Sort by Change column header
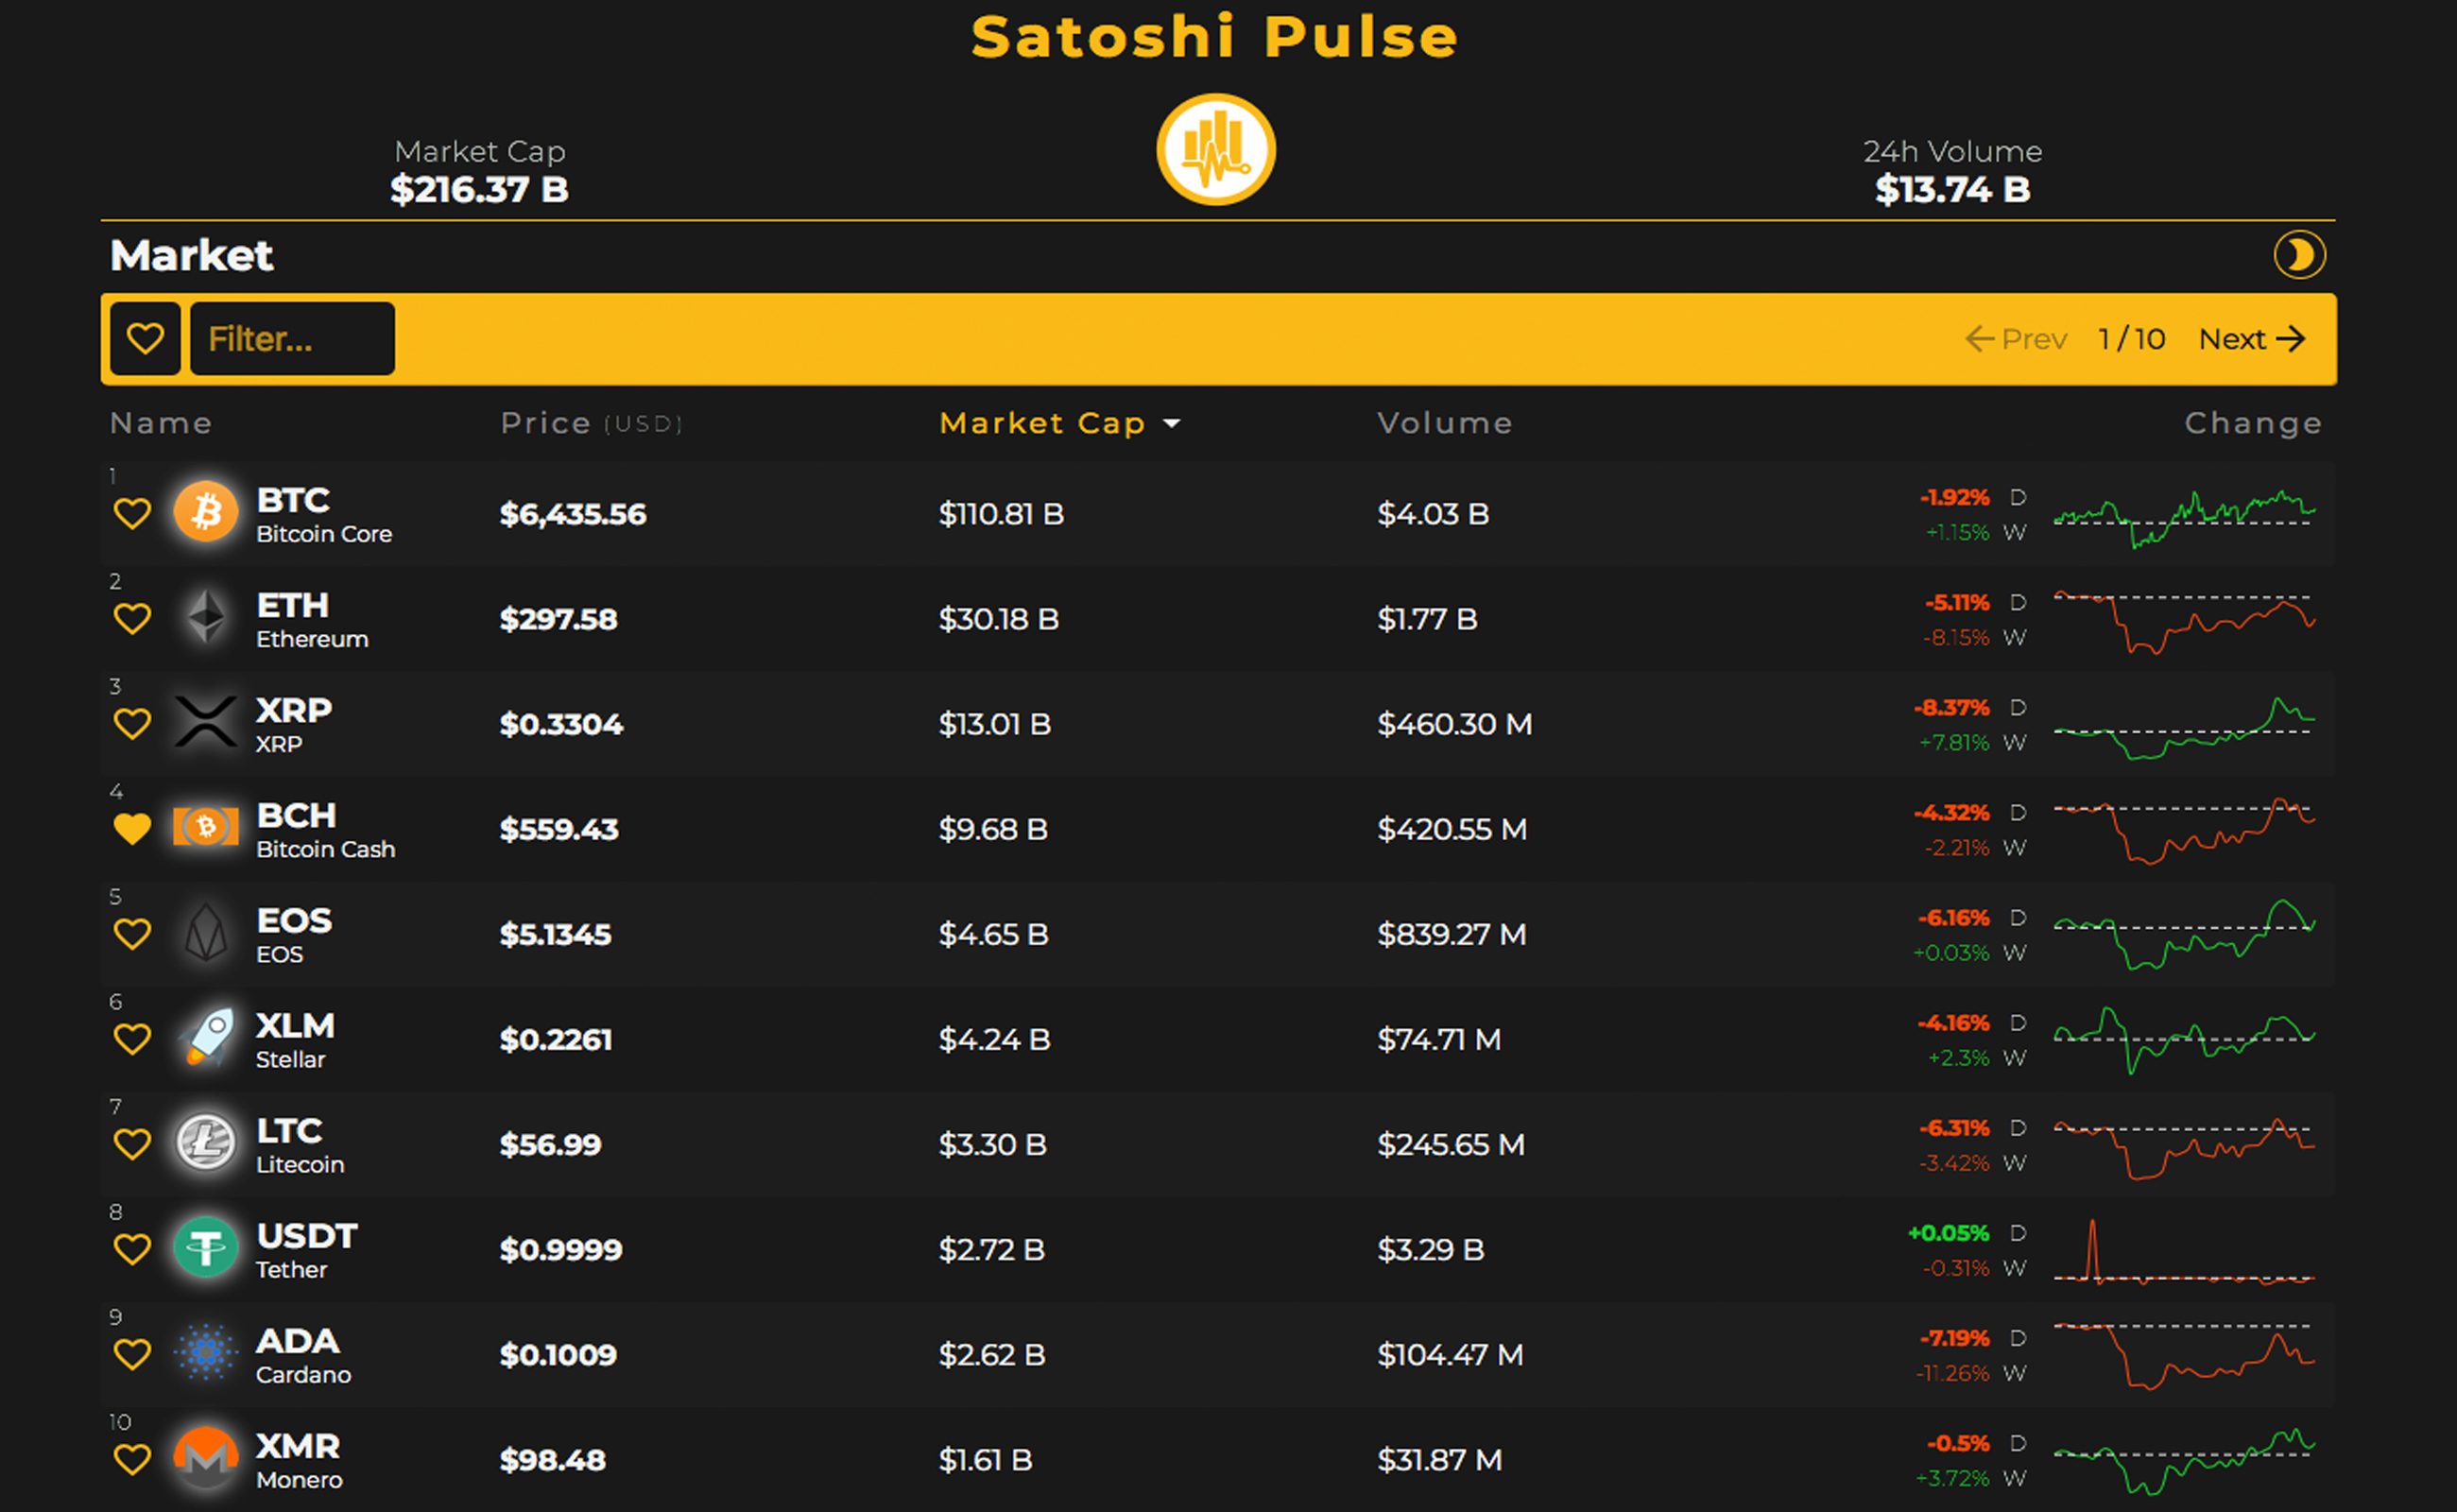This screenshot has width=2457, height=1512. click(x=2252, y=423)
